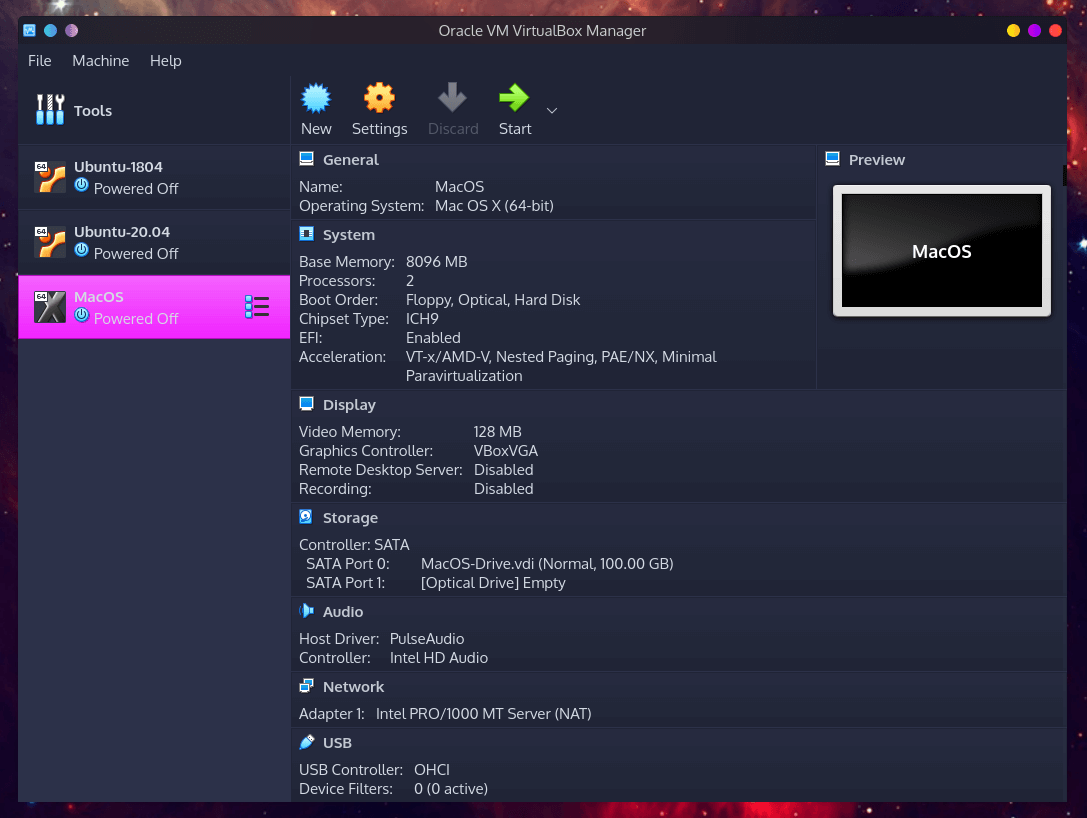Viewport: 1087px width, 818px height.
Task: Click the Tools sidebar icon
Action: pos(50,110)
